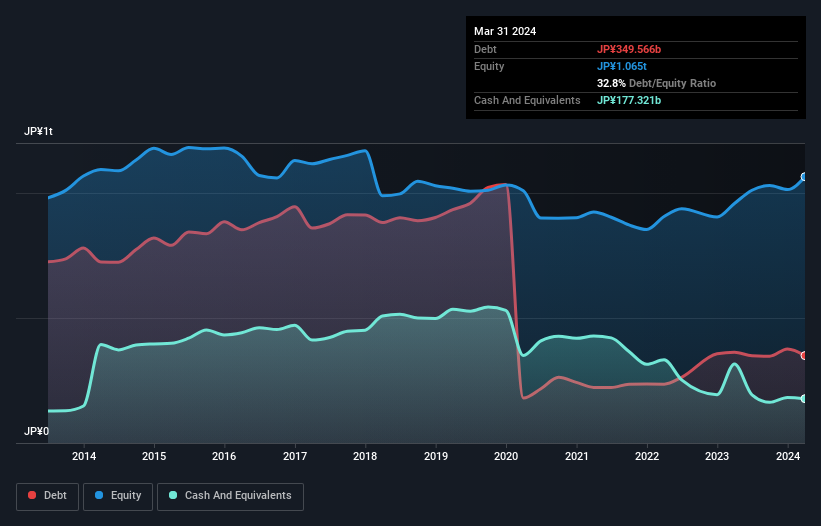Toggle the Equity legend button
The width and height of the screenshot is (821, 526).
pyautogui.click(x=118, y=496)
